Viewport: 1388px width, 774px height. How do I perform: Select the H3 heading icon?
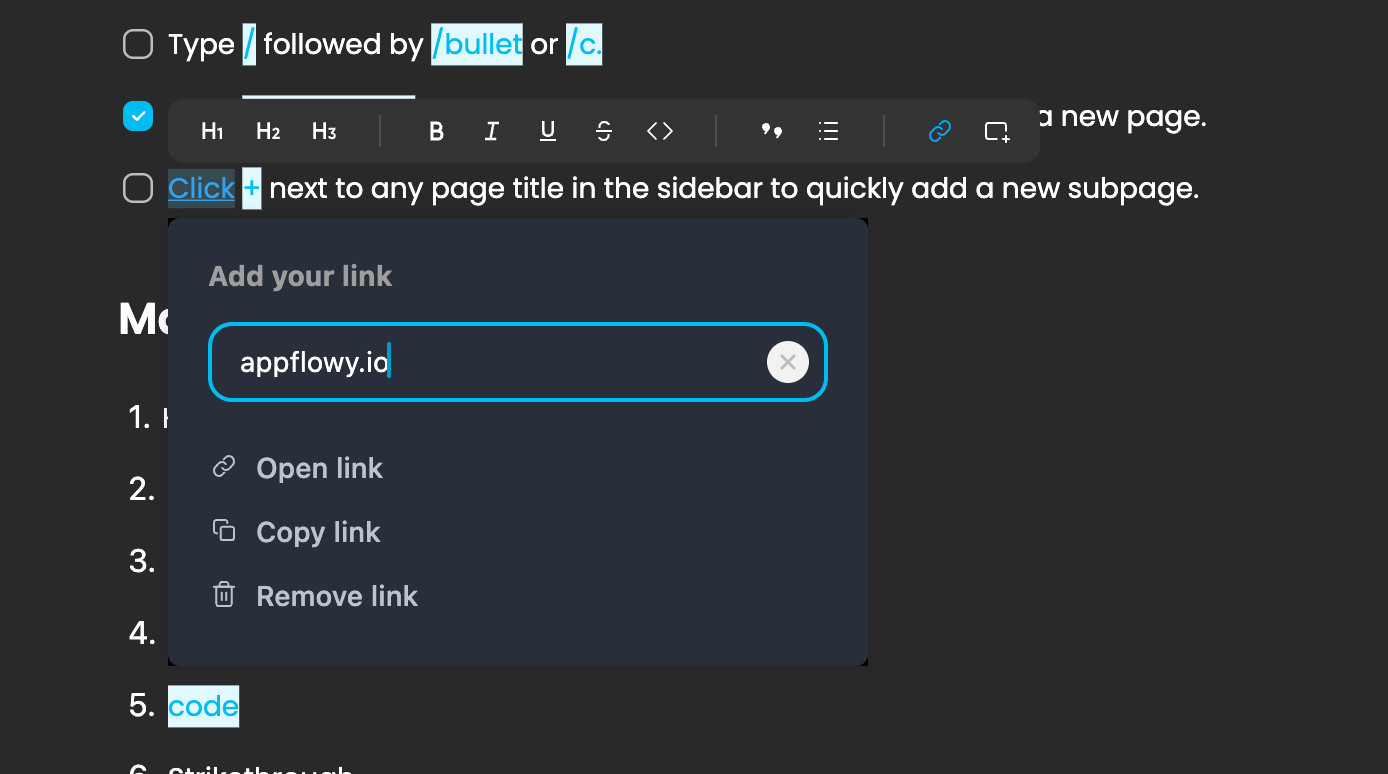[323, 131]
